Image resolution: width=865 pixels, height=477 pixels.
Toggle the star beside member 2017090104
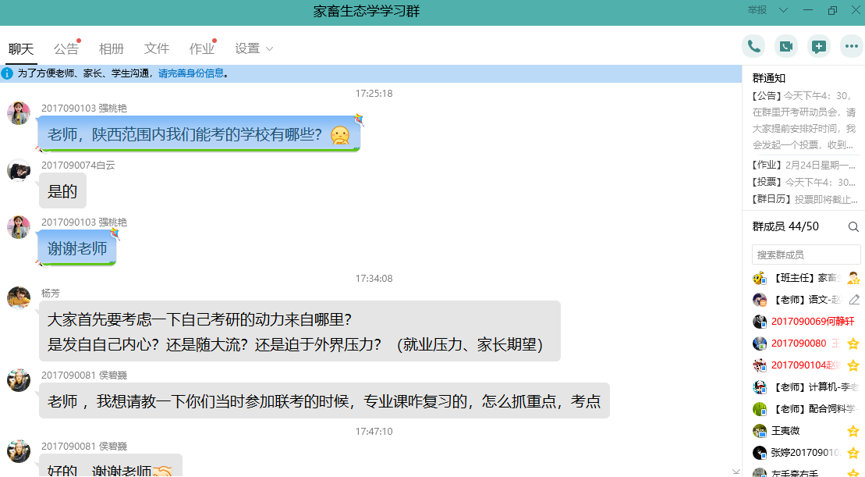853,365
